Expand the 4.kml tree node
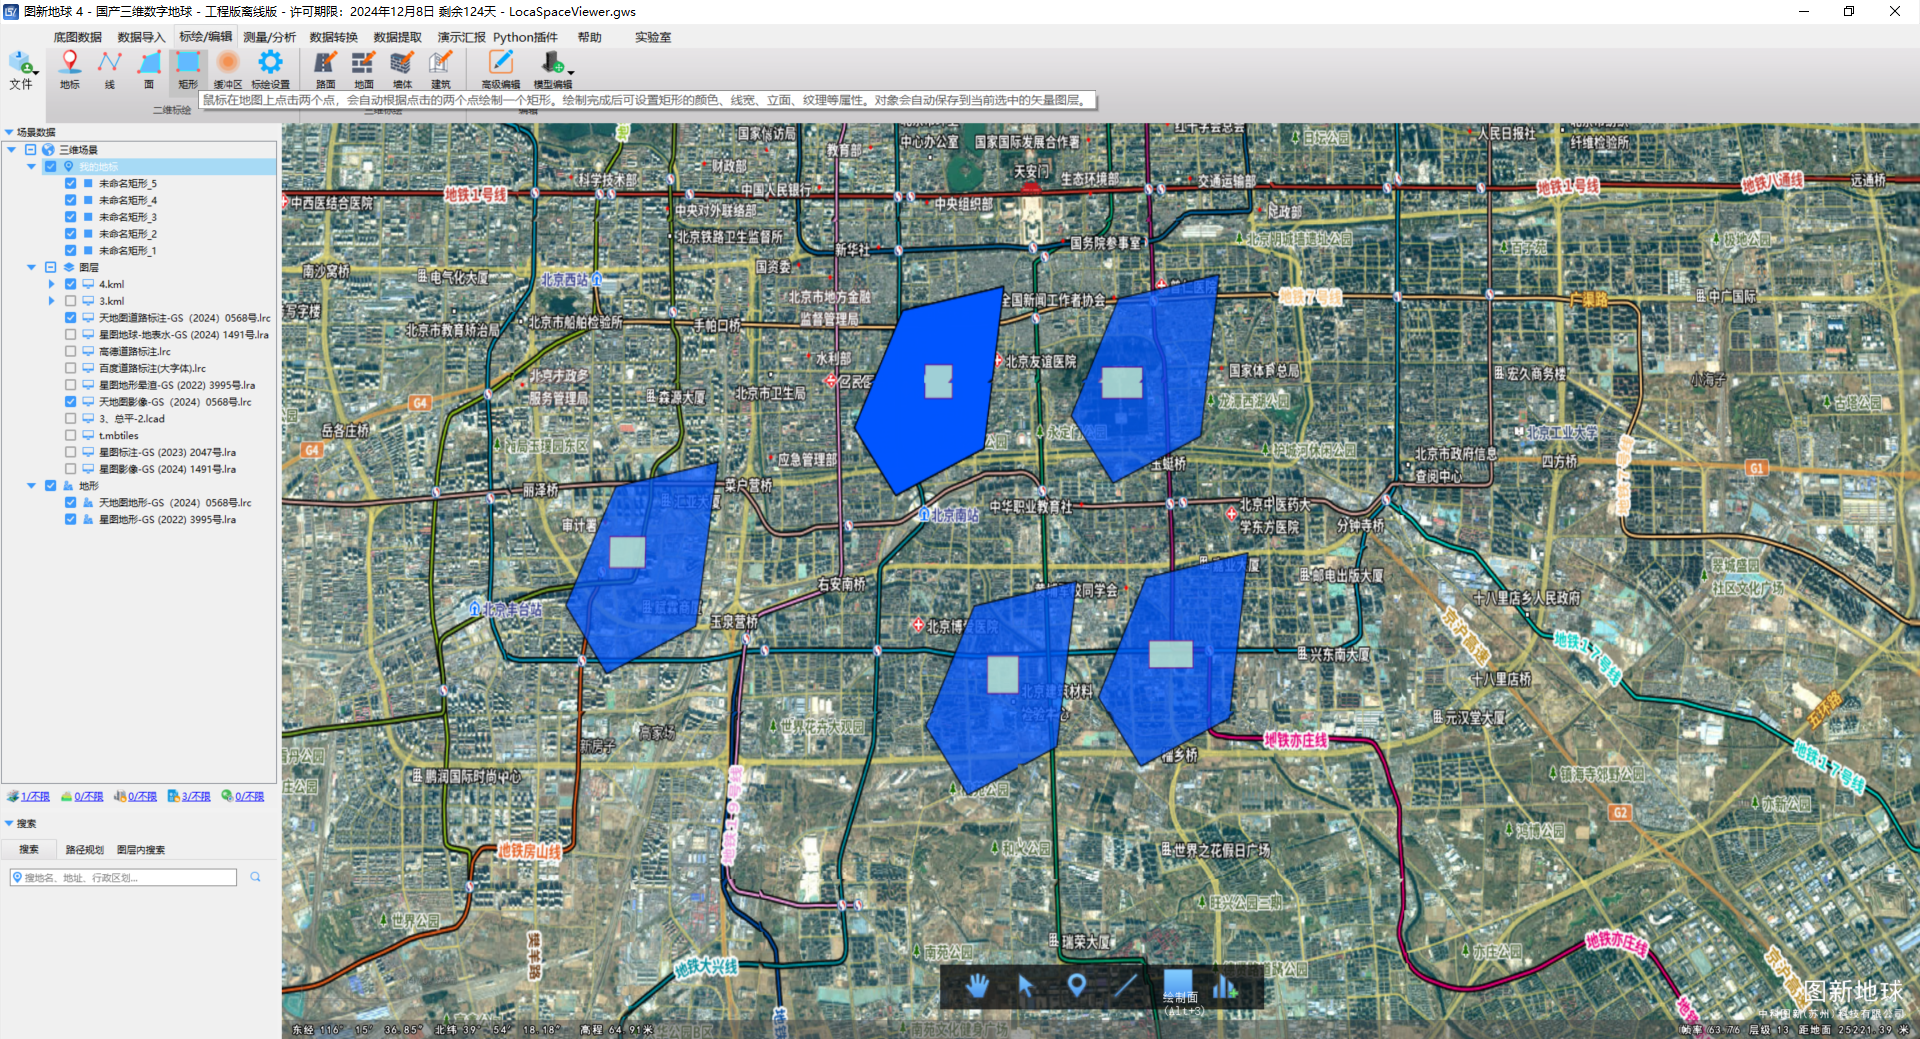 [51, 284]
